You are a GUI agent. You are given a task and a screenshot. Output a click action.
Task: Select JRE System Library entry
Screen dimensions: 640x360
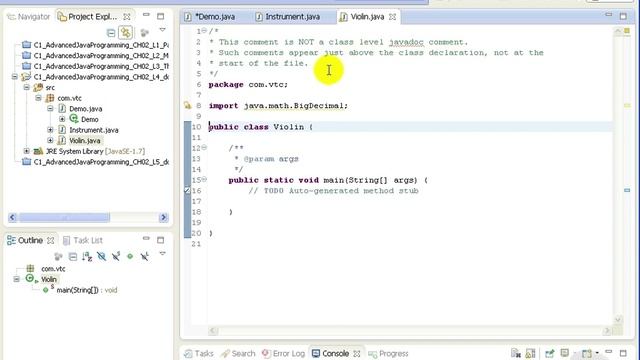point(95,151)
